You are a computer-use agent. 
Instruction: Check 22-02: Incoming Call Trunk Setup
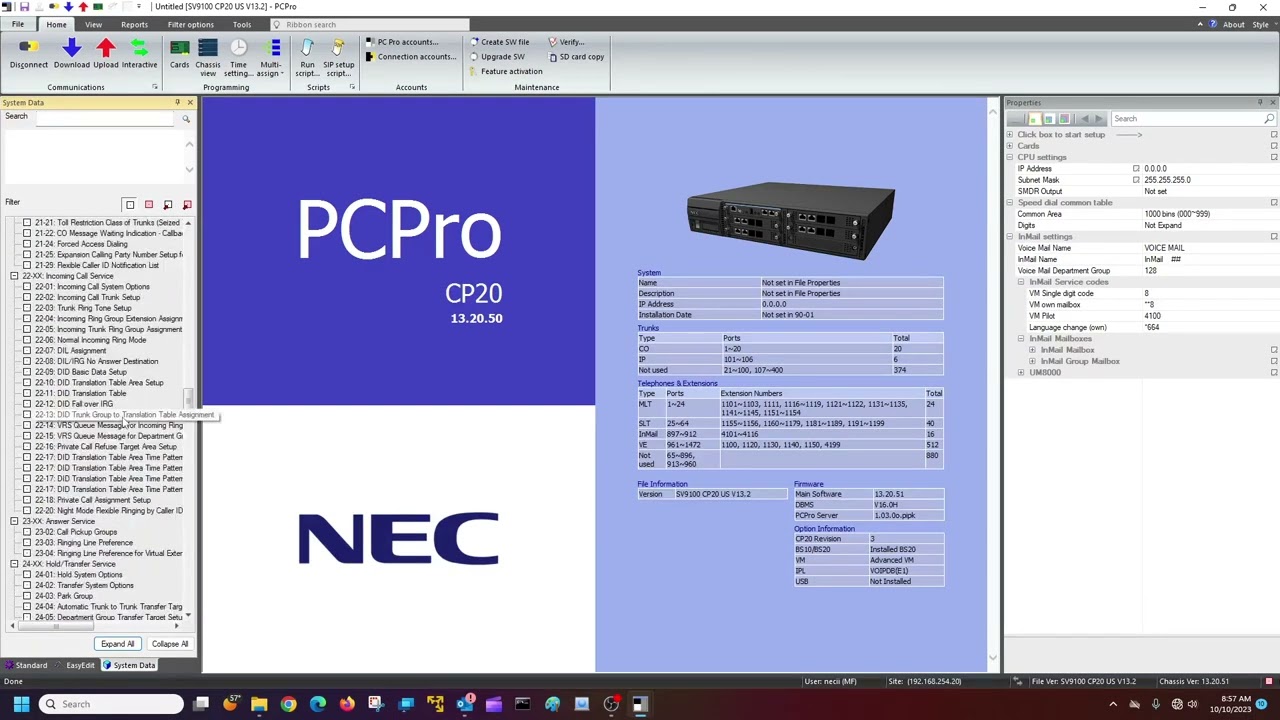pyautogui.click(x=27, y=297)
